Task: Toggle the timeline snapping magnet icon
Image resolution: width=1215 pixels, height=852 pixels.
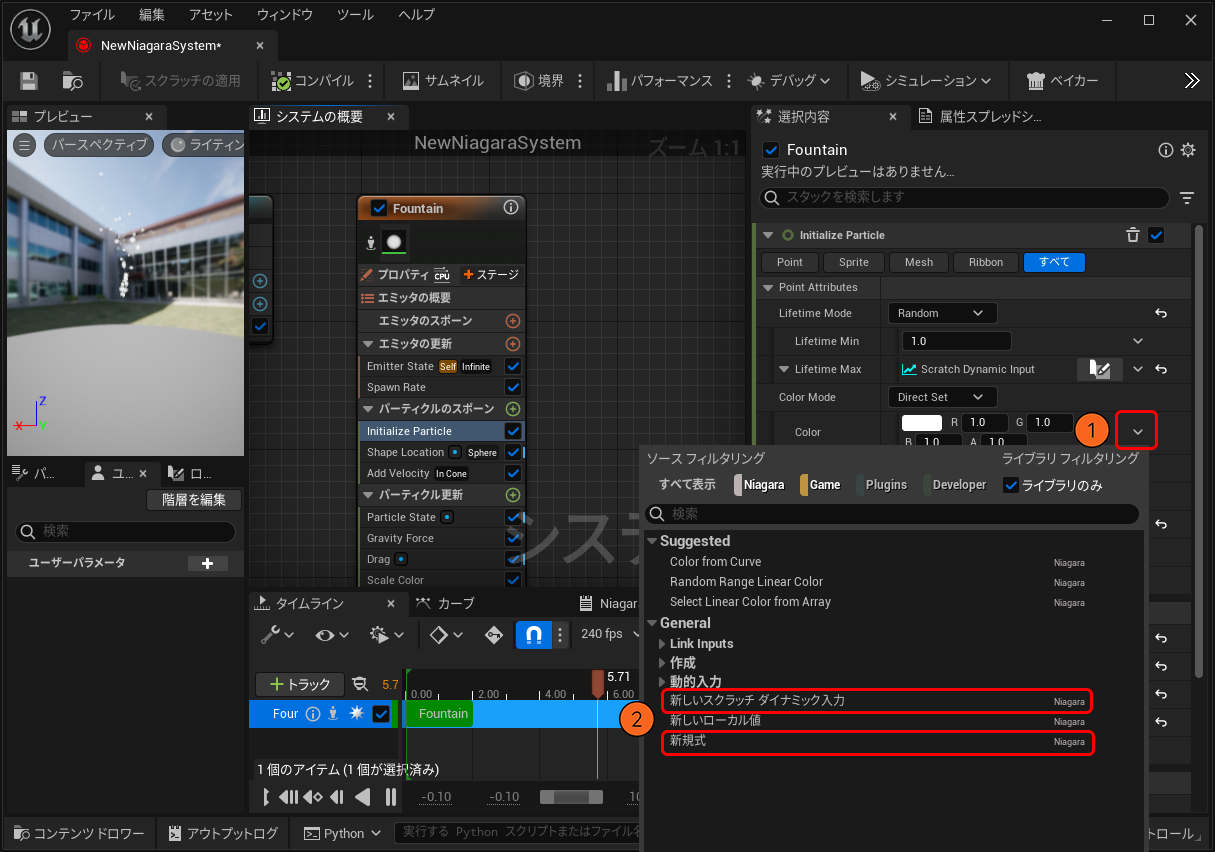Action: [533, 635]
